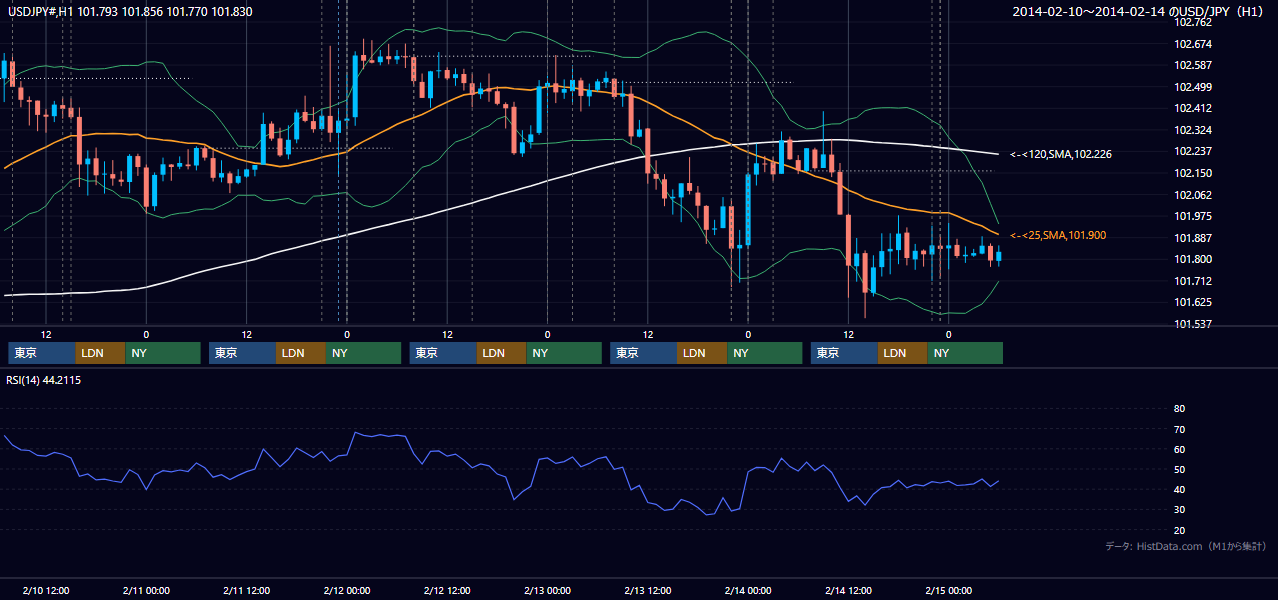Screen dimensions: 1278x600
Task: Click price axis value 101.800
Action: [1191, 259]
